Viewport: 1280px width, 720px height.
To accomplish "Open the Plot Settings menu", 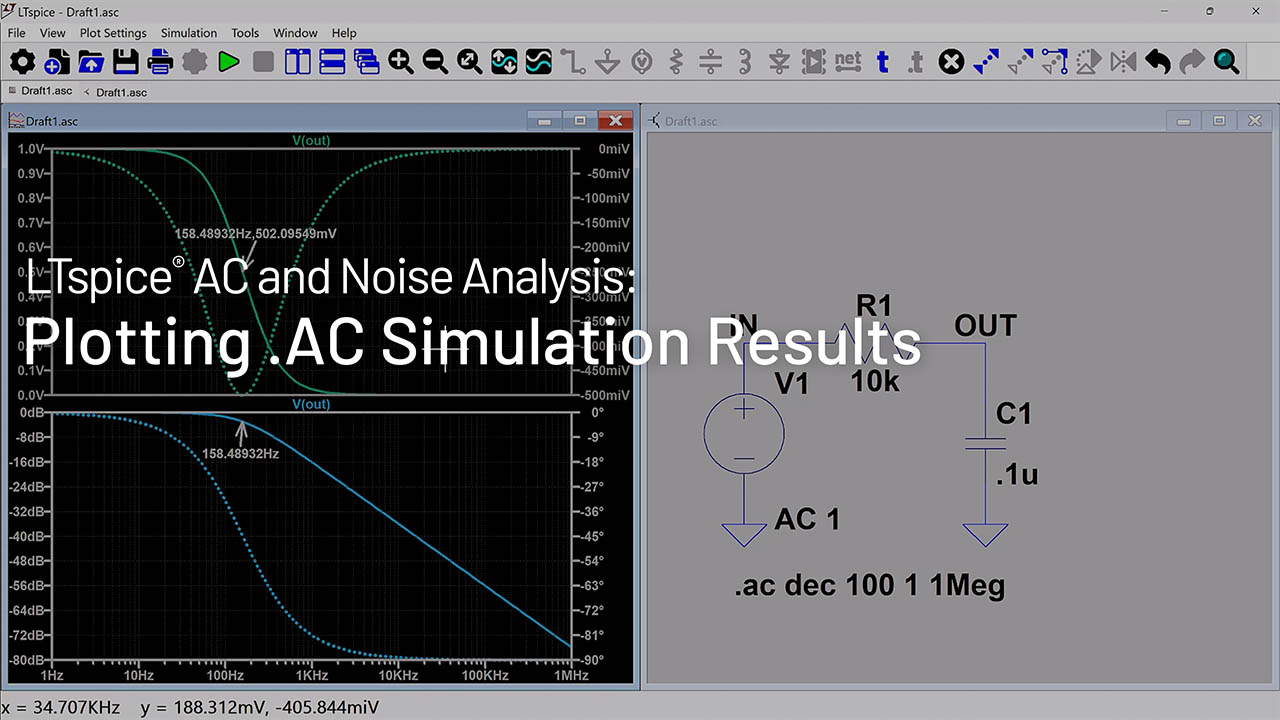I will (x=113, y=33).
